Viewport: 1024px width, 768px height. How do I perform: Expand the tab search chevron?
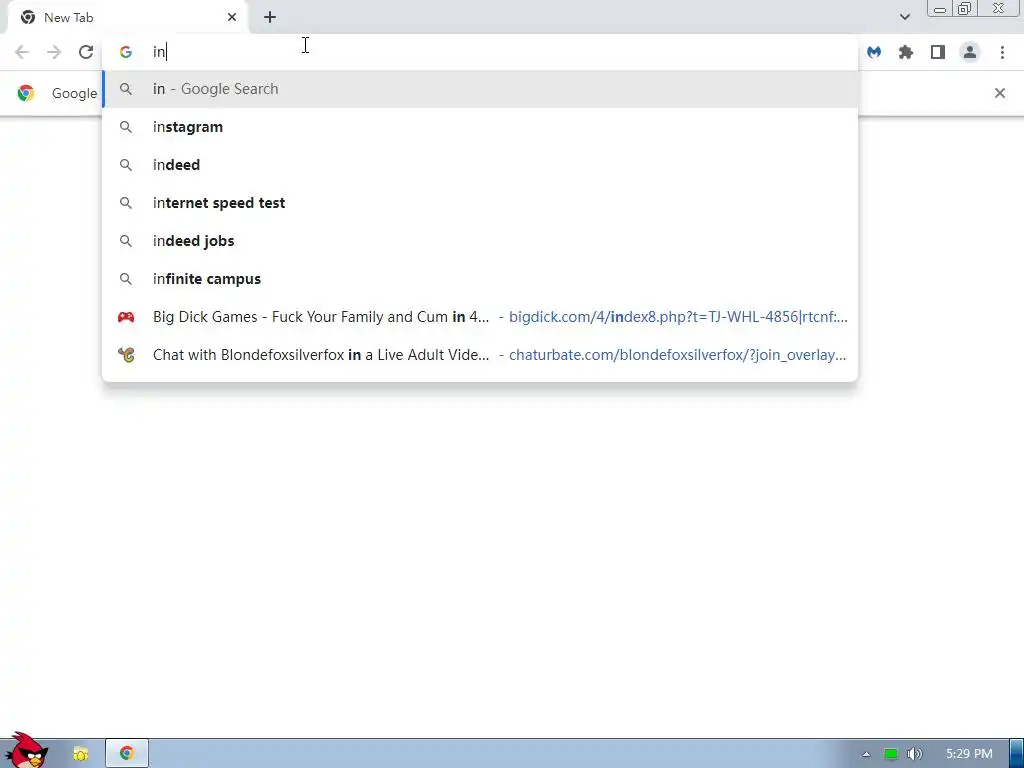tap(904, 17)
